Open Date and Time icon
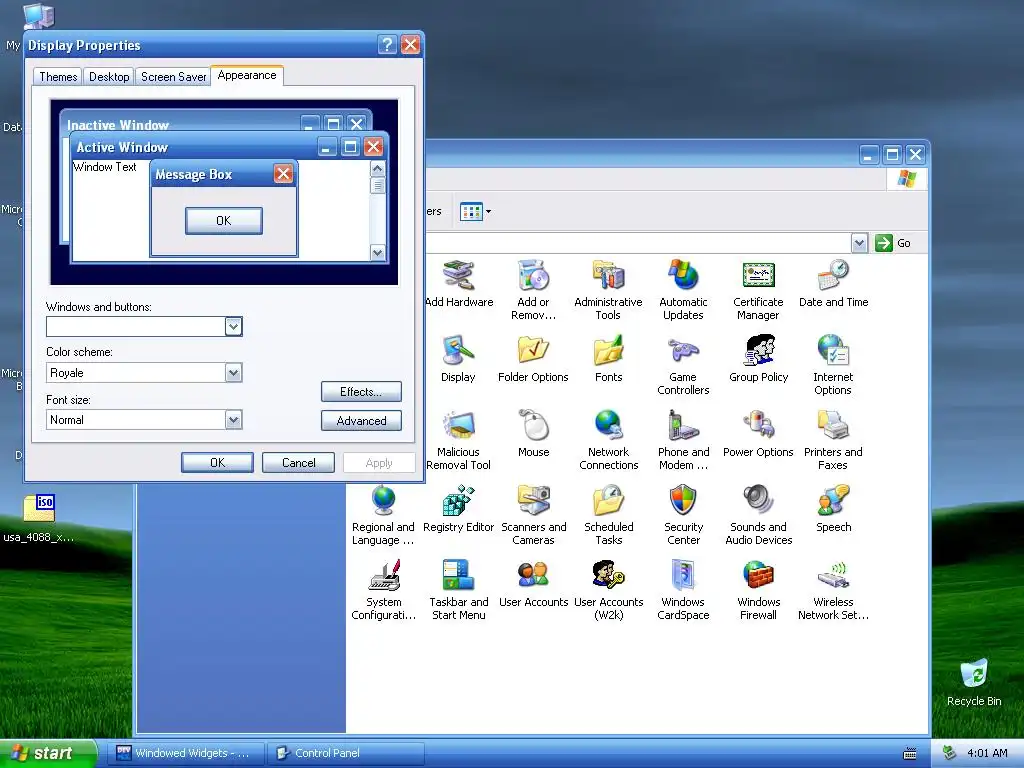This screenshot has width=1024, height=768. click(x=833, y=284)
